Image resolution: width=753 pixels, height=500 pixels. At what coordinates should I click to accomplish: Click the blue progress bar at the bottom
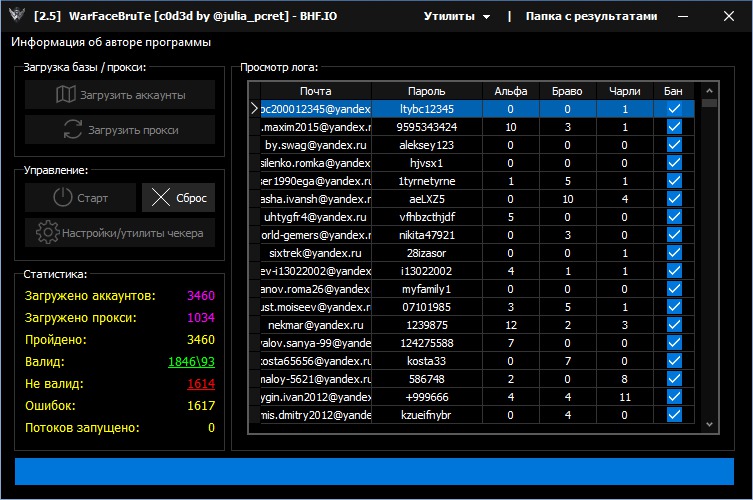[x=374, y=471]
